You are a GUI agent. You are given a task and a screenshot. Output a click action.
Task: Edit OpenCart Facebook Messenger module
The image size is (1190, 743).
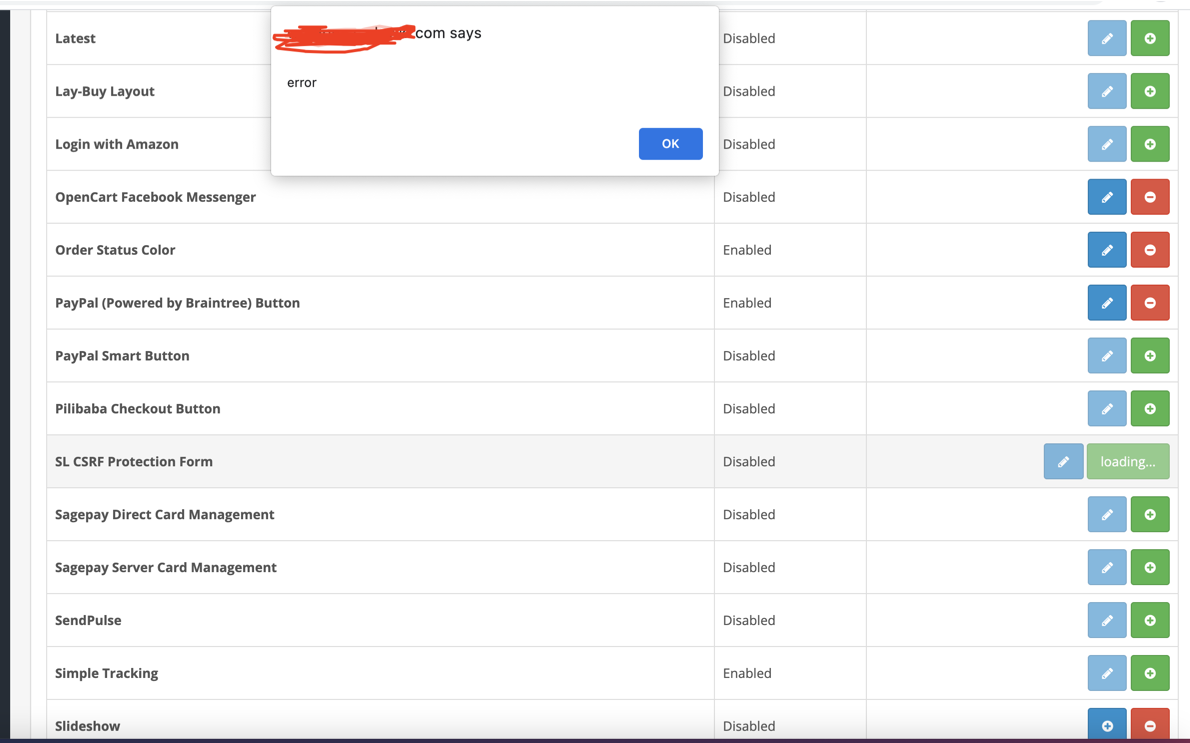(1107, 197)
